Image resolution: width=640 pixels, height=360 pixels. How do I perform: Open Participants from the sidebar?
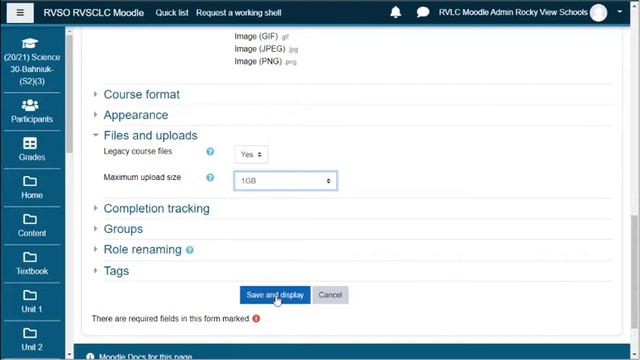click(x=32, y=111)
